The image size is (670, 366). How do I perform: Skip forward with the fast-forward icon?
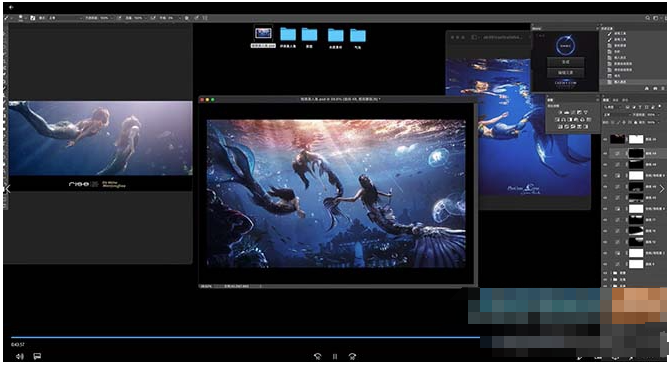point(352,356)
